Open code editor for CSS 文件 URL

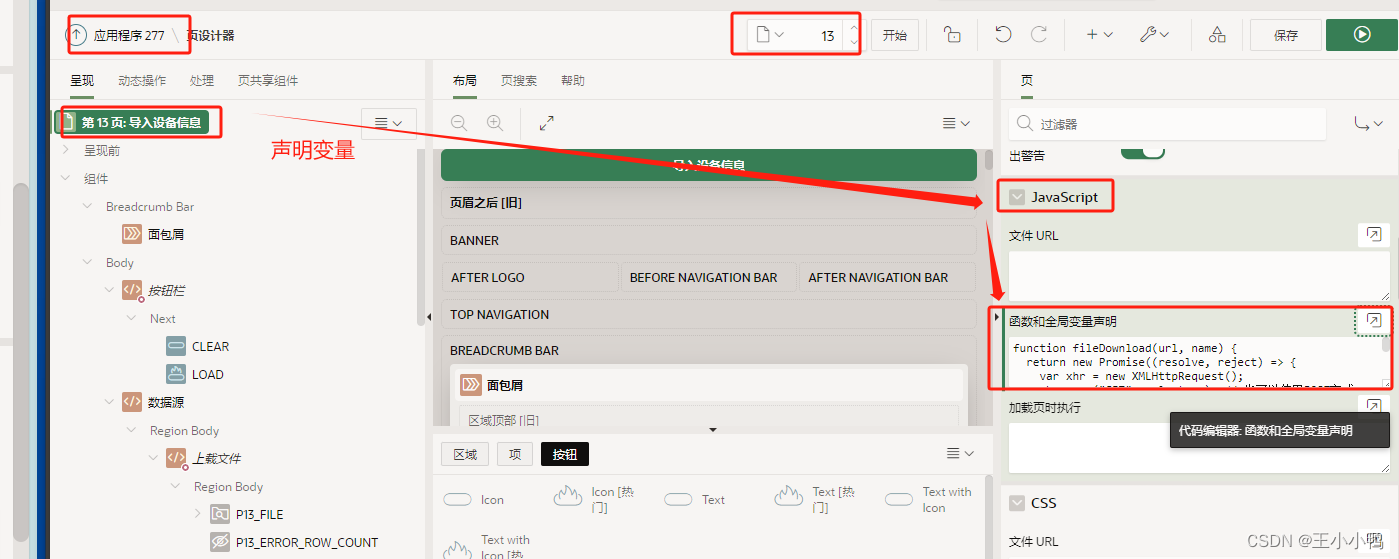tap(1374, 541)
